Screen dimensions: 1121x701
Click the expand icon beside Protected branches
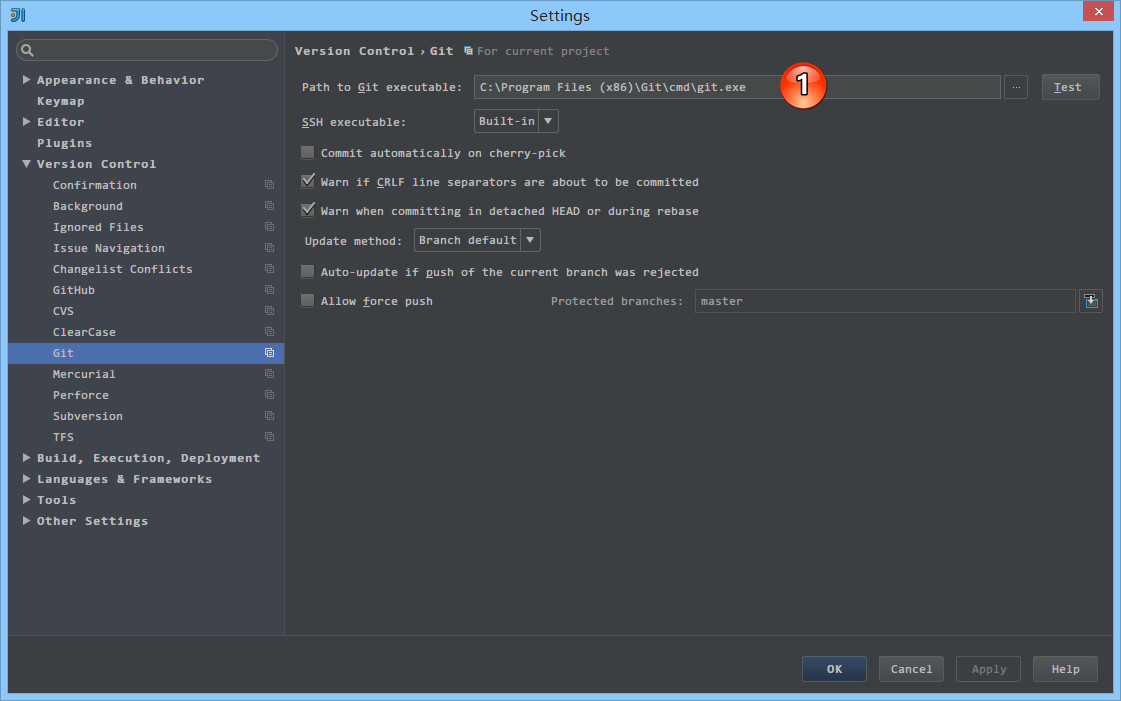pos(1090,301)
